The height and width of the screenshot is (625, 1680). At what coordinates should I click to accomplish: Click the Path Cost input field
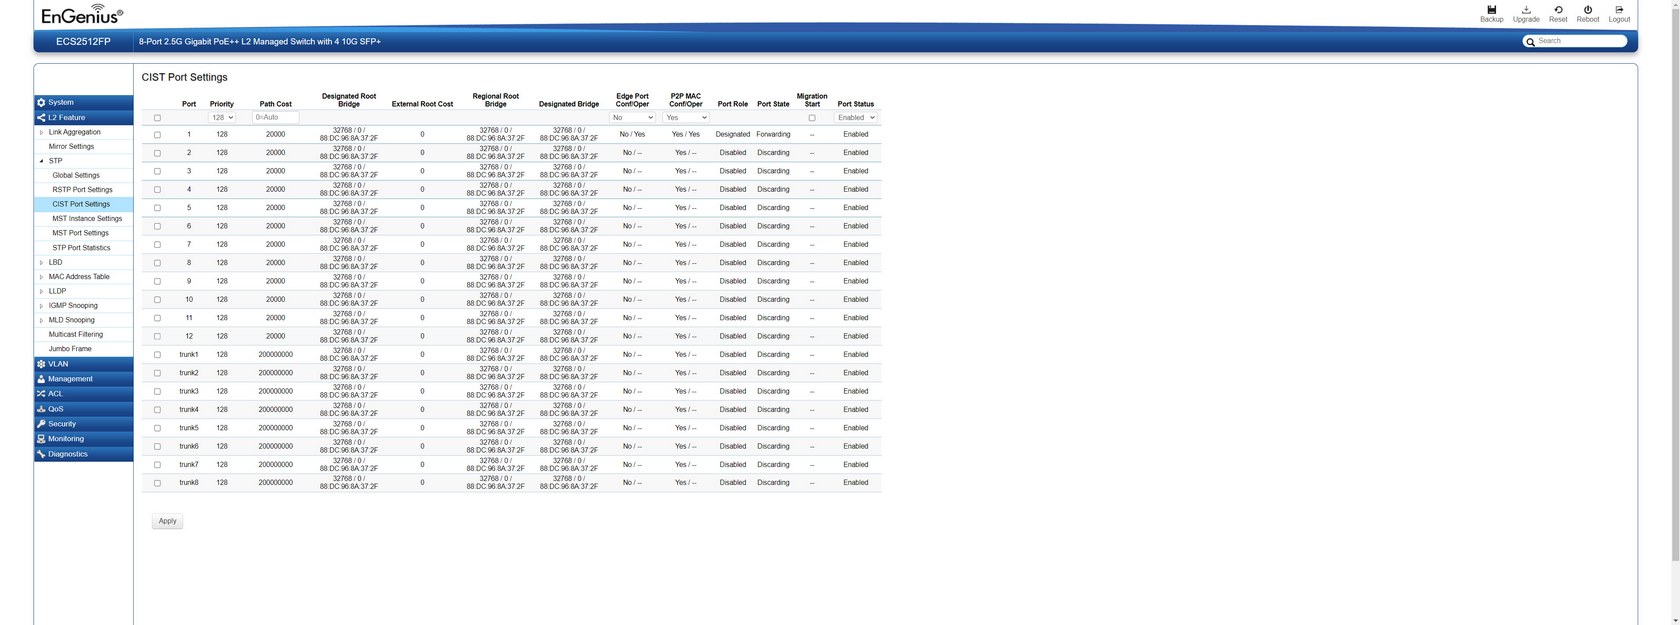pyautogui.click(x=275, y=117)
